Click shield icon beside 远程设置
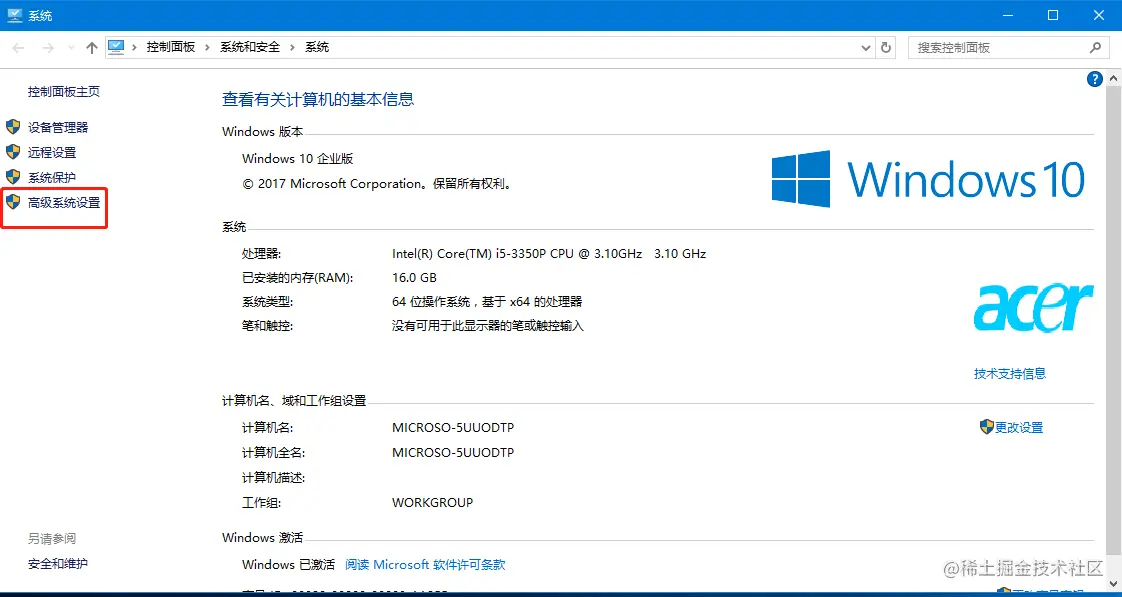1122x597 pixels. click(13, 152)
